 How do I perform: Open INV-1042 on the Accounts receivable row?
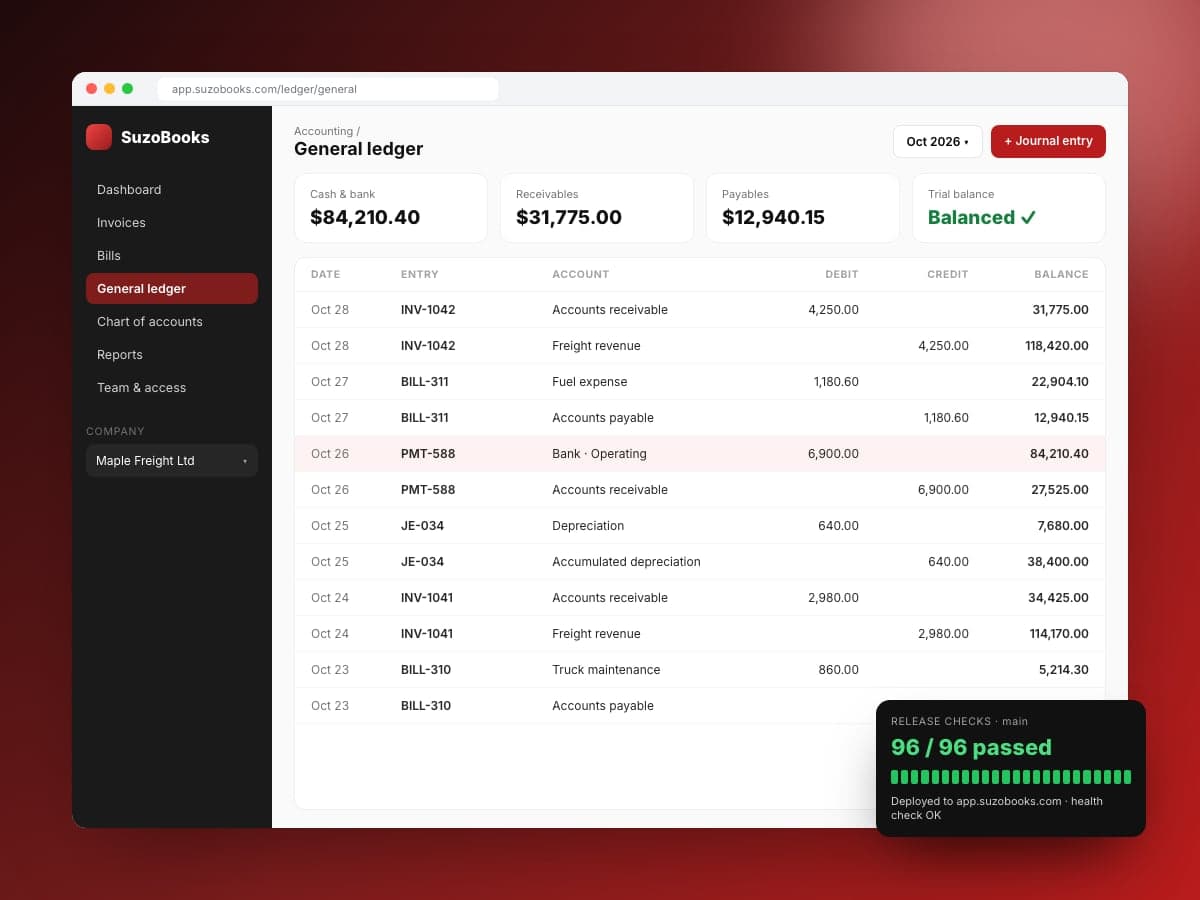(x=428, y=310)
